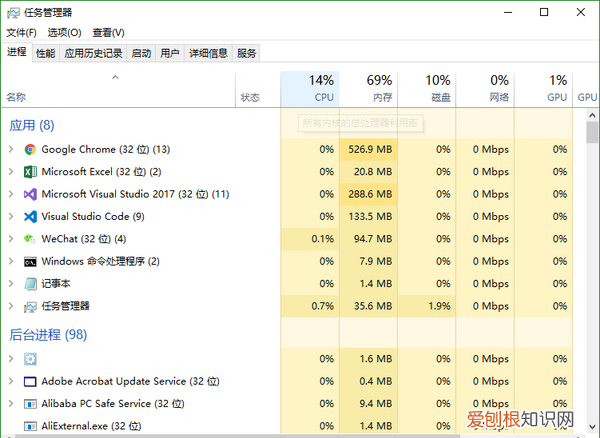Select the WeChat process icon
The image size is (600, 438).
coord(31,239)
